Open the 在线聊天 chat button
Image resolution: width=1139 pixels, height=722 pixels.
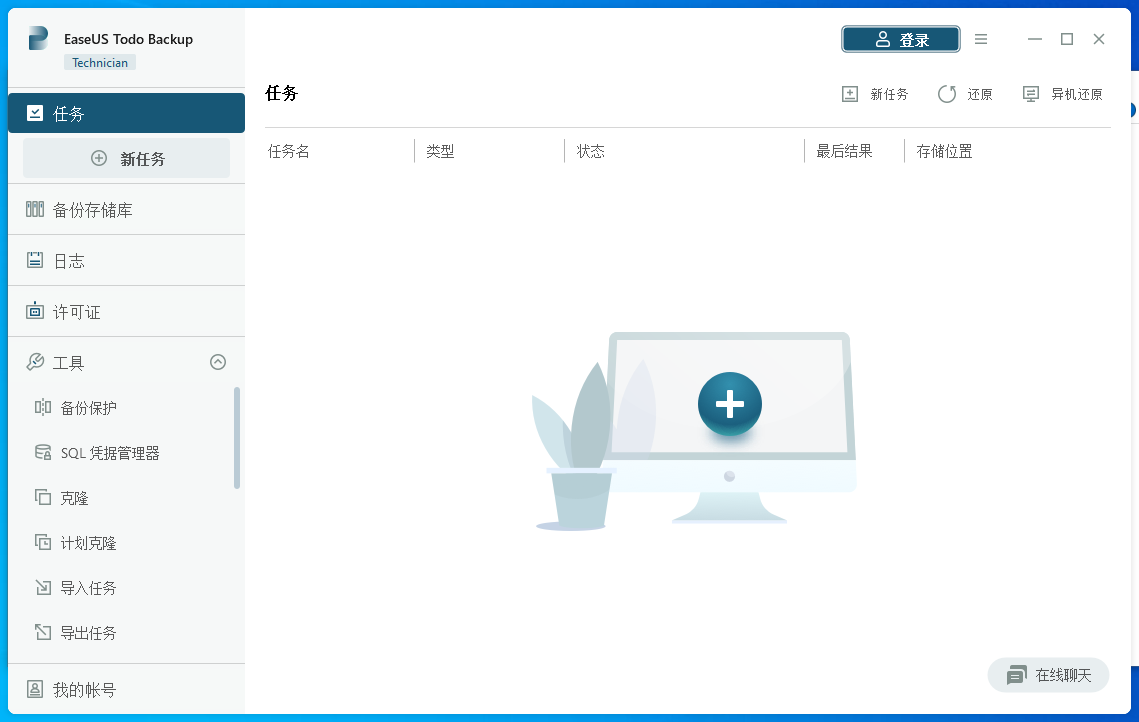click(1048, 676)
